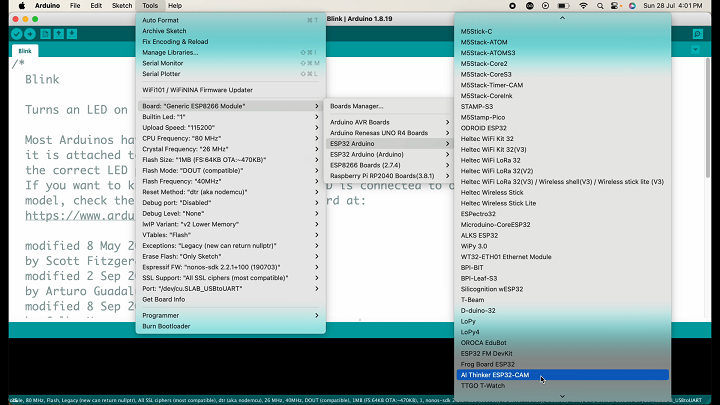Viewport: 720px width, 405px height.
Task: Expand Arduino Renesas UNO R4 Boards submenu
Action: click(x=389, y=133)
